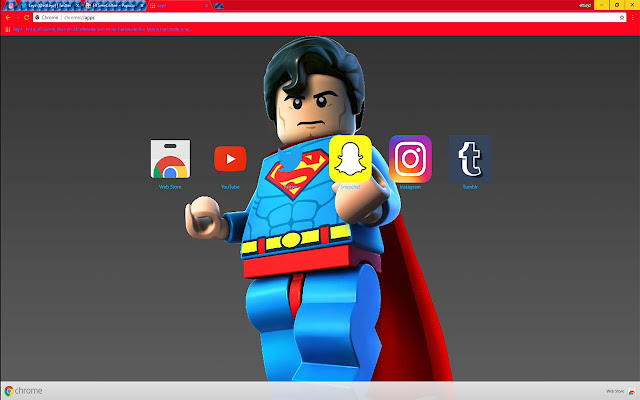
Task: Open the Twitter bird app icon
Action: (290, 160)
